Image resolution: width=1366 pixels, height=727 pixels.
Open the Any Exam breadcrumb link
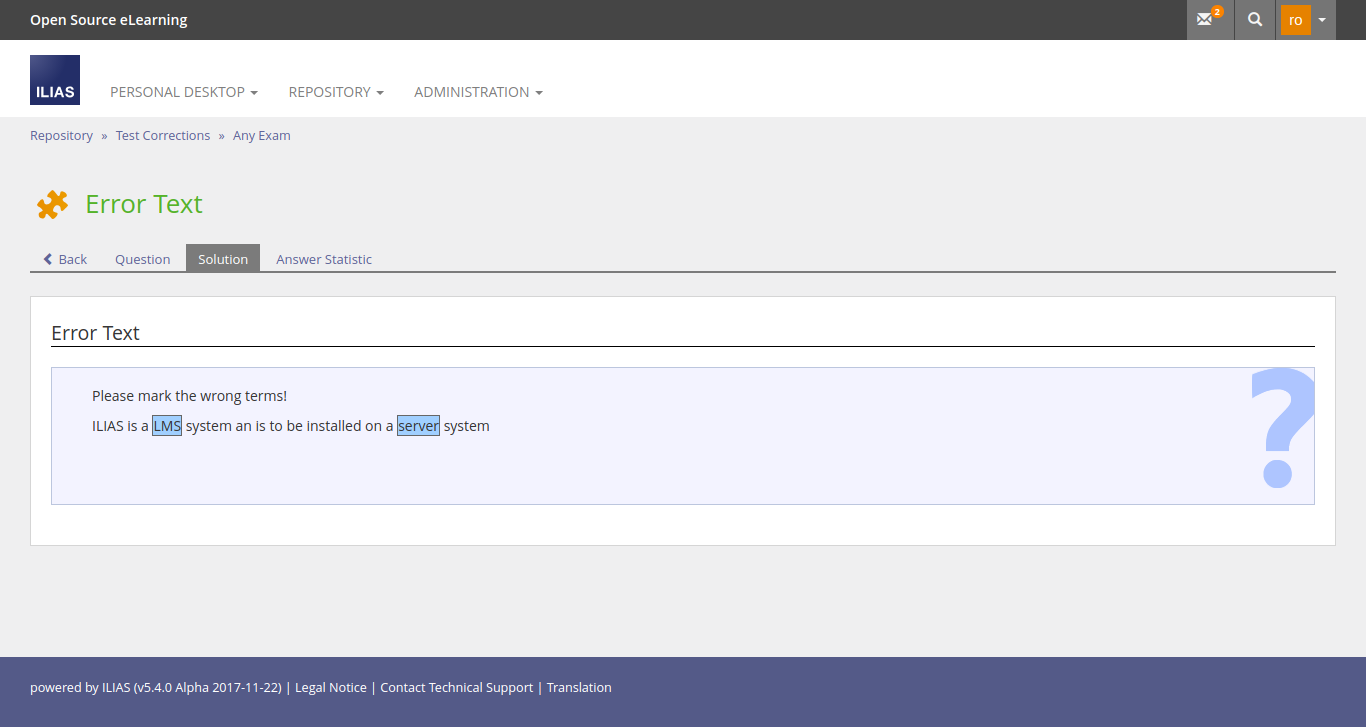262,136
